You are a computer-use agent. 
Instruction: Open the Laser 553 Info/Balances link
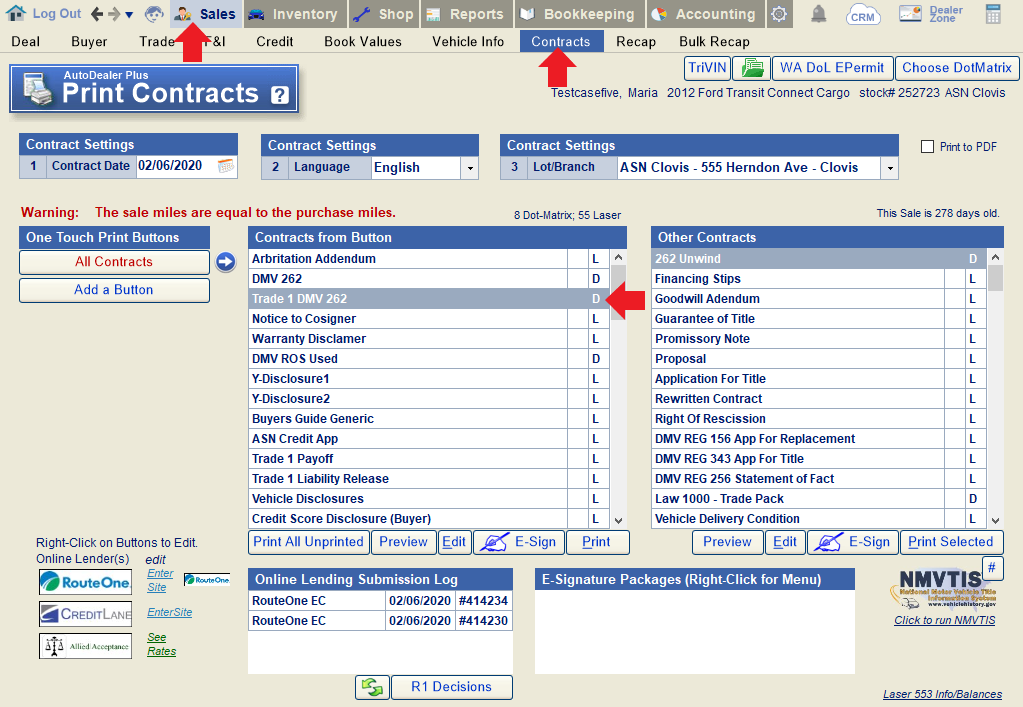point(942,695)
